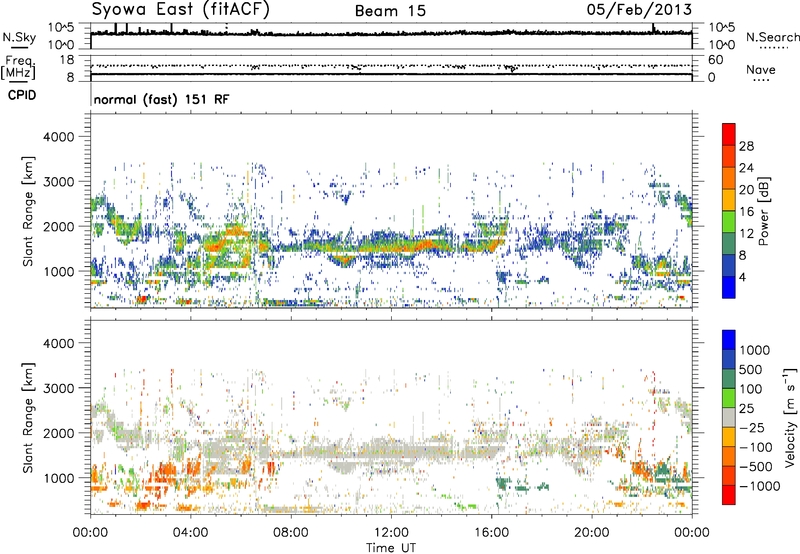Click the '4000' tick label in the power panel
The width and height of the screenshot is (800, 554).
coord(58,137)
